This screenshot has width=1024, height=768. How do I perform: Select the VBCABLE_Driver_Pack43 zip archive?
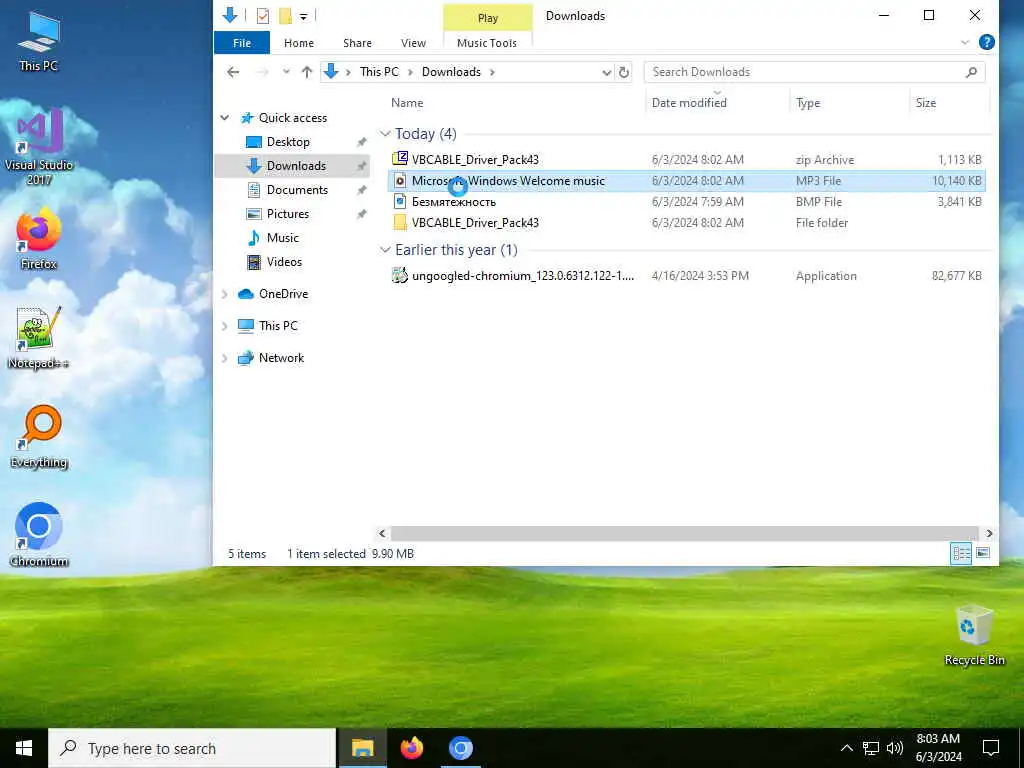click(686, 159)
